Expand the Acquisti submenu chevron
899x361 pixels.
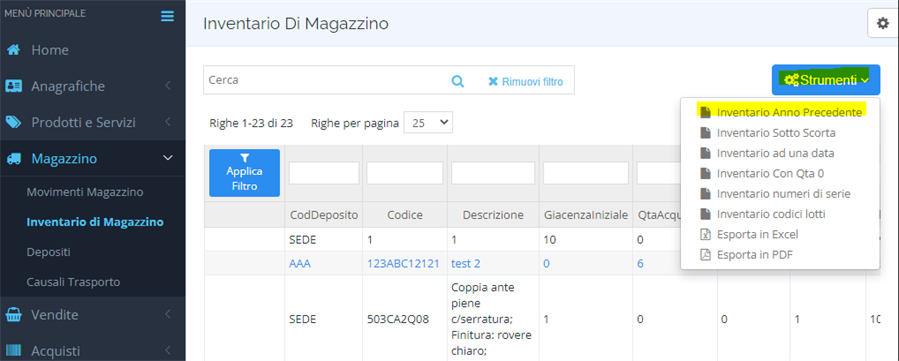(x=168, y=351)
